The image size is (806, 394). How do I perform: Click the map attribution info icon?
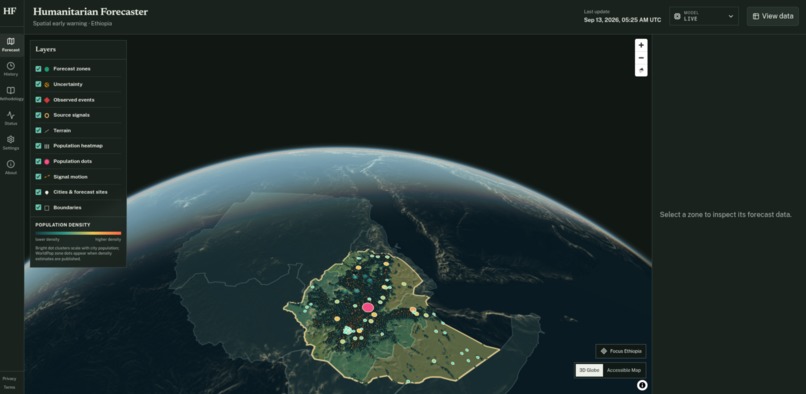pyautogui.click(x=642, y=385)
